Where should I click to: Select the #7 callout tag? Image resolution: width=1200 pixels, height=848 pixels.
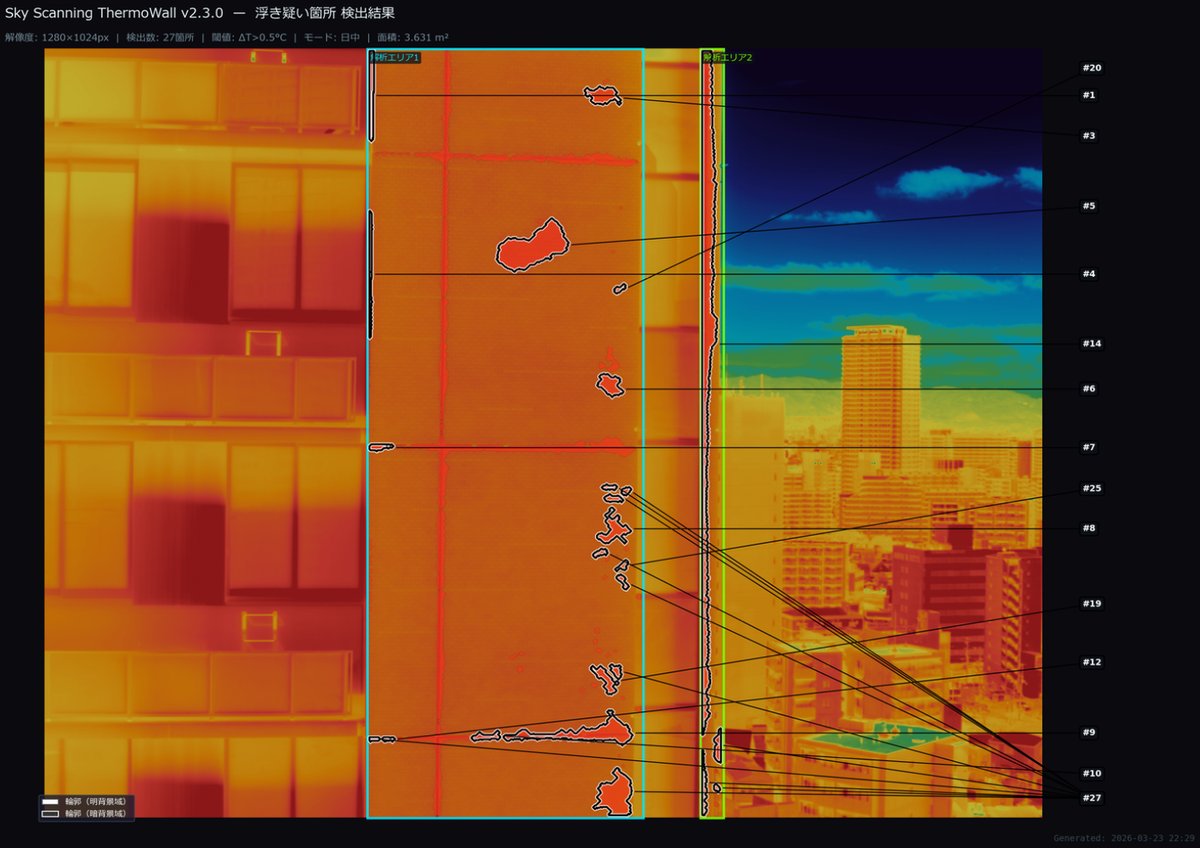[x=1089, y=447]
